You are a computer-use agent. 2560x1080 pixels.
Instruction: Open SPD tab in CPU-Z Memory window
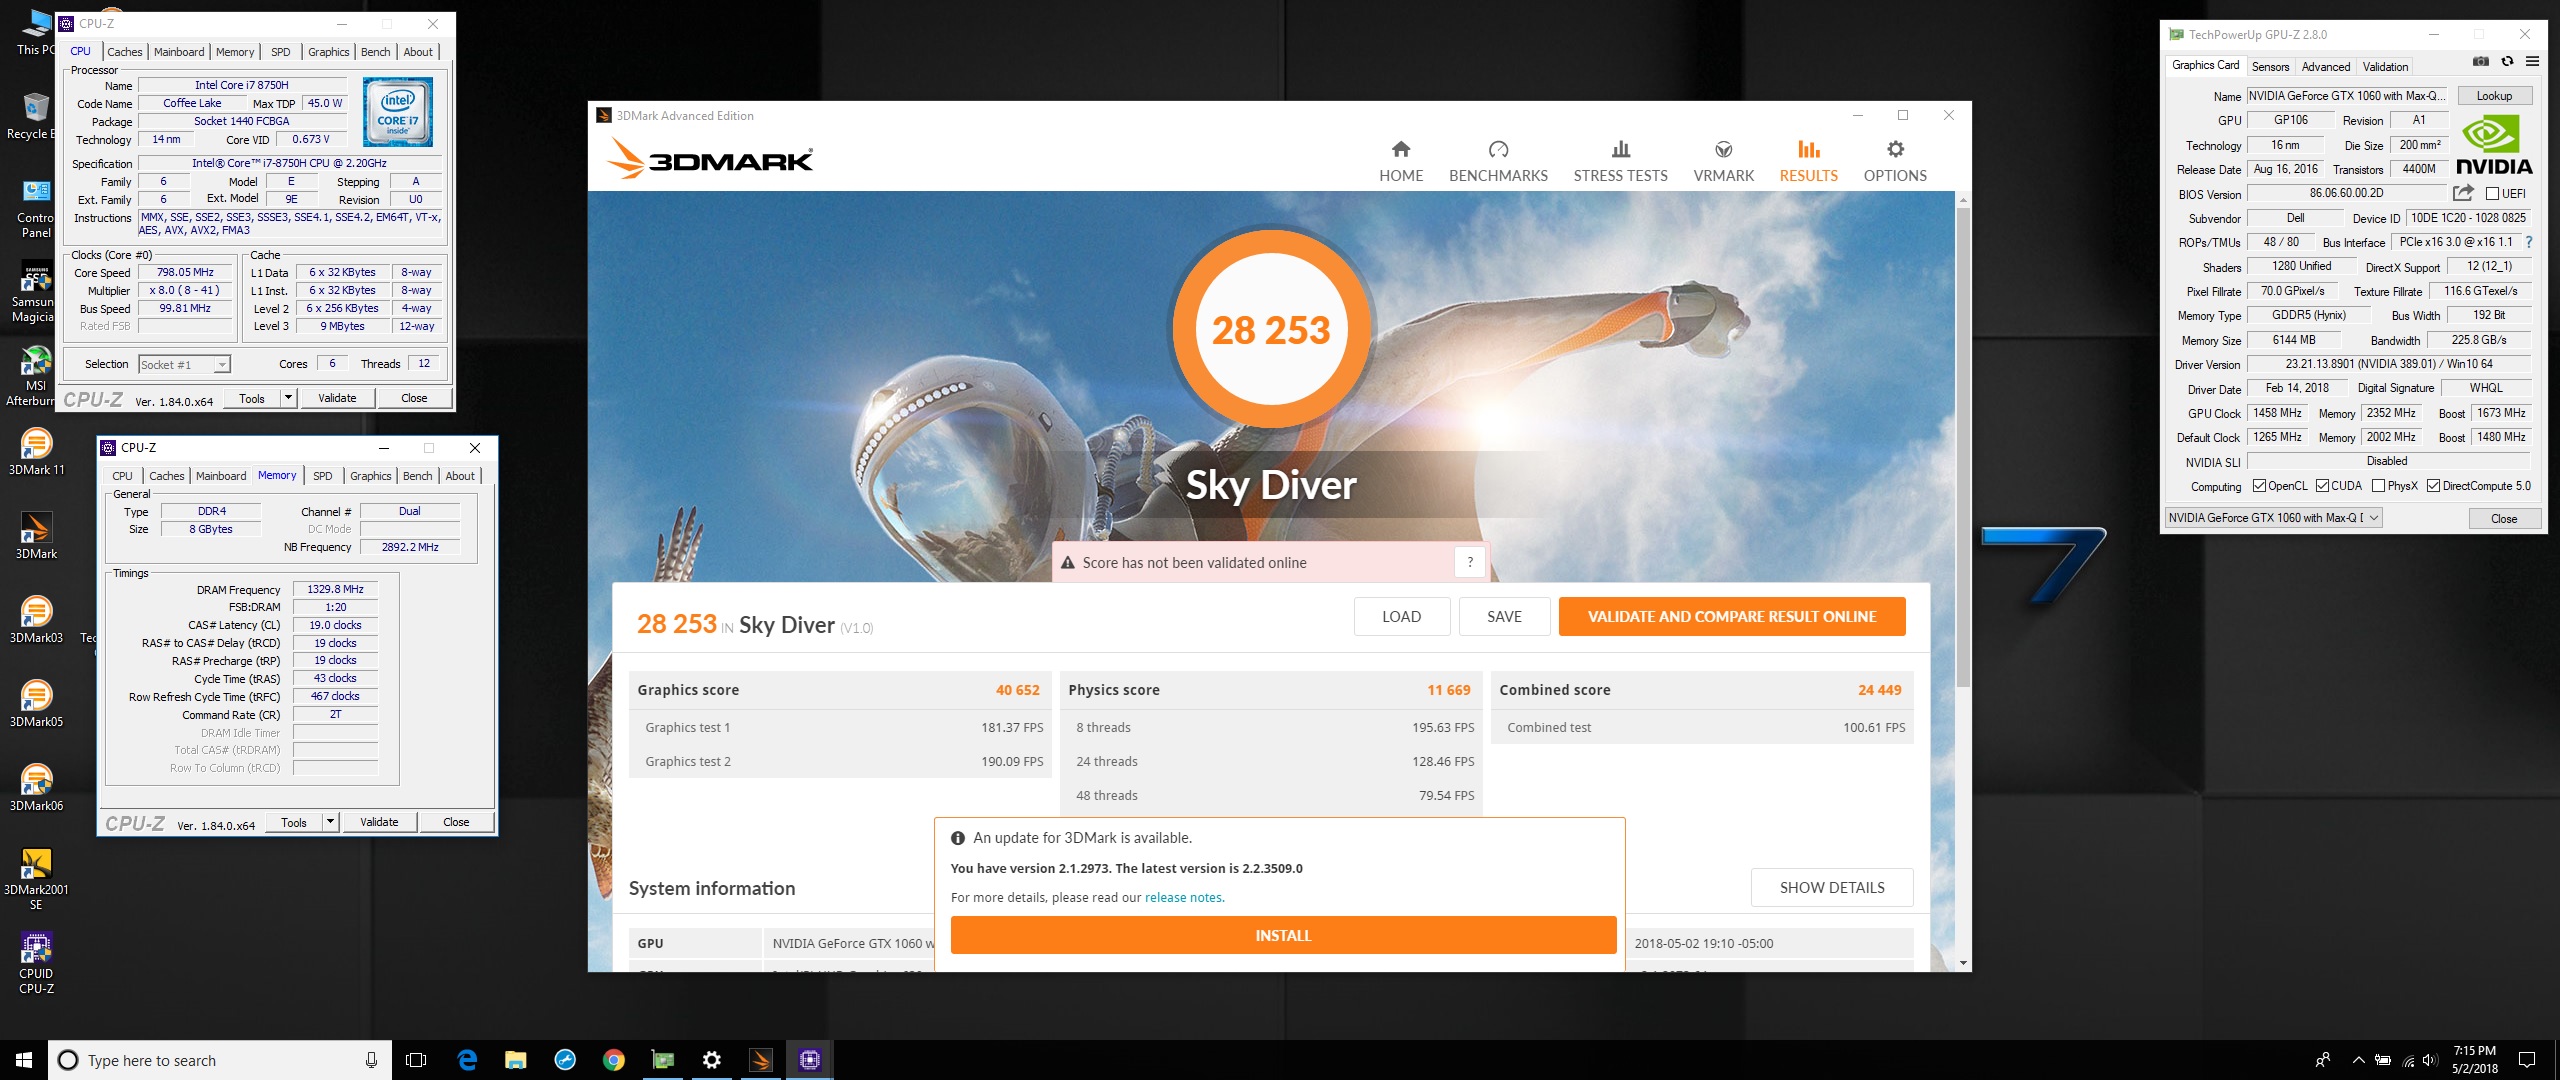(322, 476)
